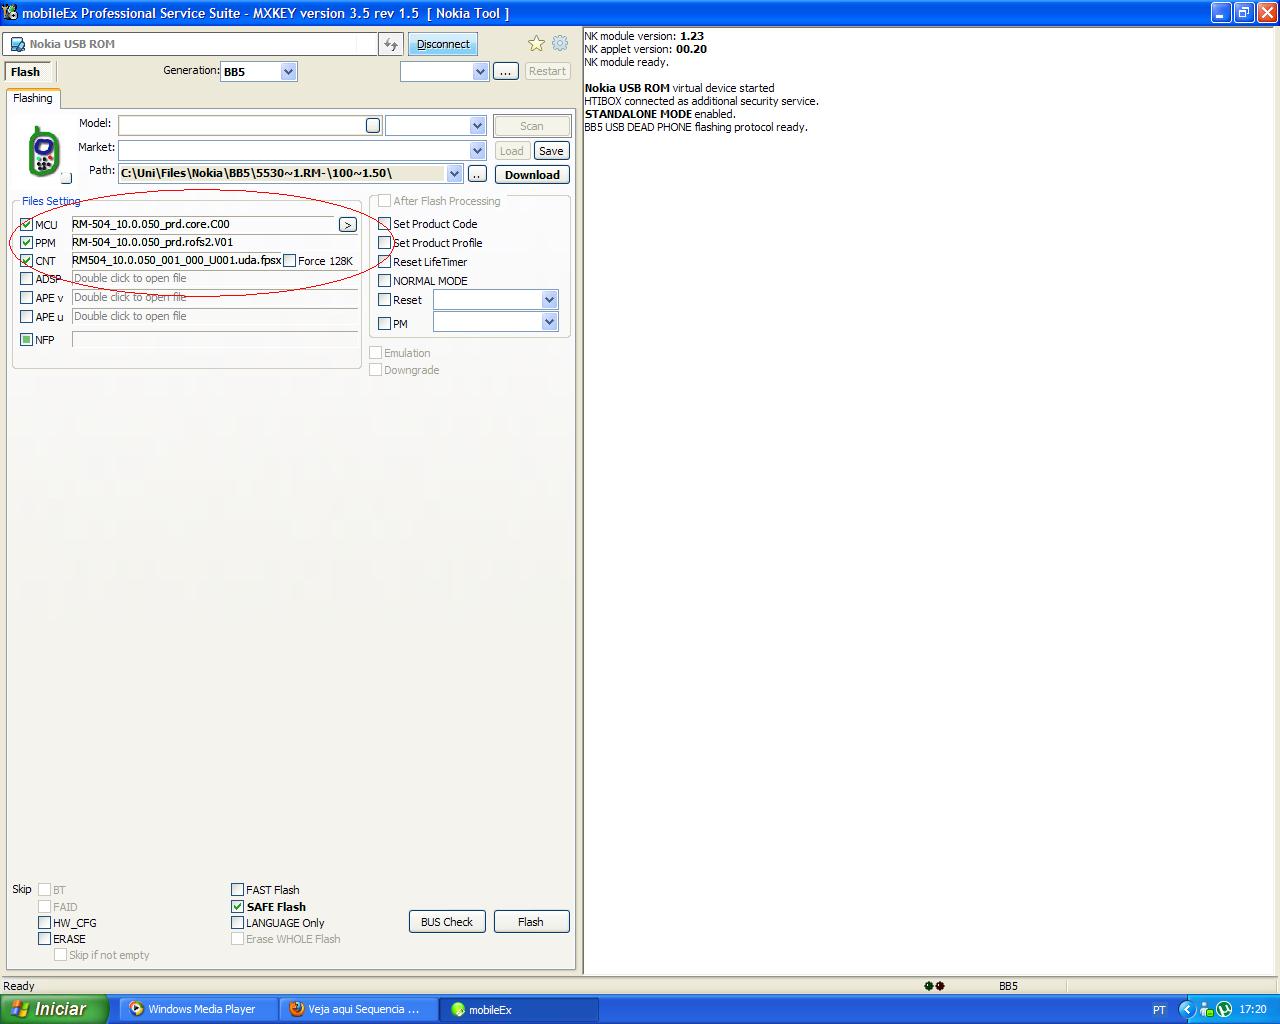This screenshot has height=1024, width=1280.
Task: Select the Flash main tab
Action: (26, 72)
